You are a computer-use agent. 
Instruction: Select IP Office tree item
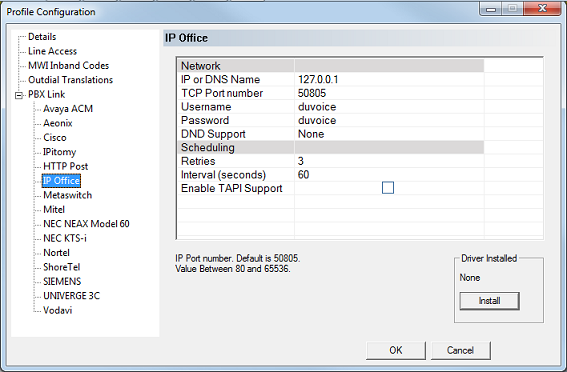click(61, 181)
